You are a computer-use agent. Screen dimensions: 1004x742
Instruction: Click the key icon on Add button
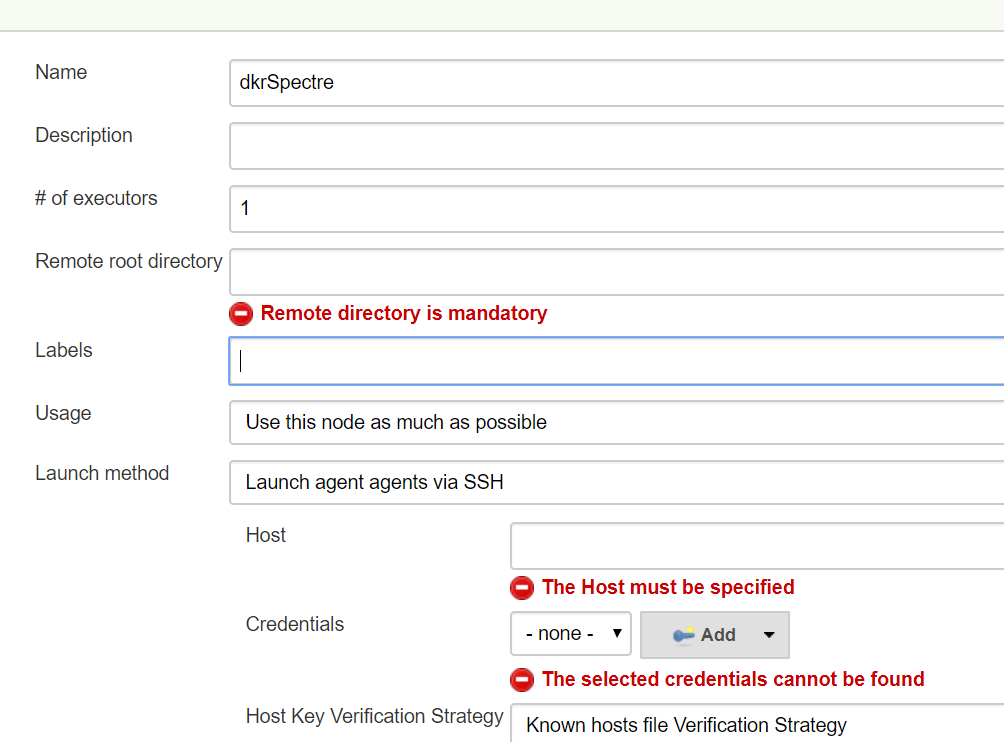[x=684, y=635]
